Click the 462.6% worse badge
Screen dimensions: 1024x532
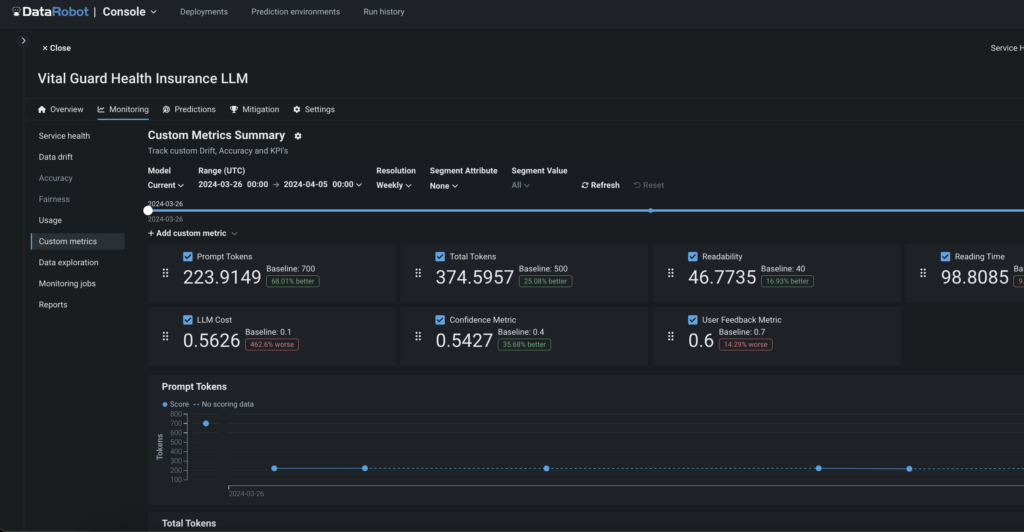pyautogui.click(x=272, y=345)
